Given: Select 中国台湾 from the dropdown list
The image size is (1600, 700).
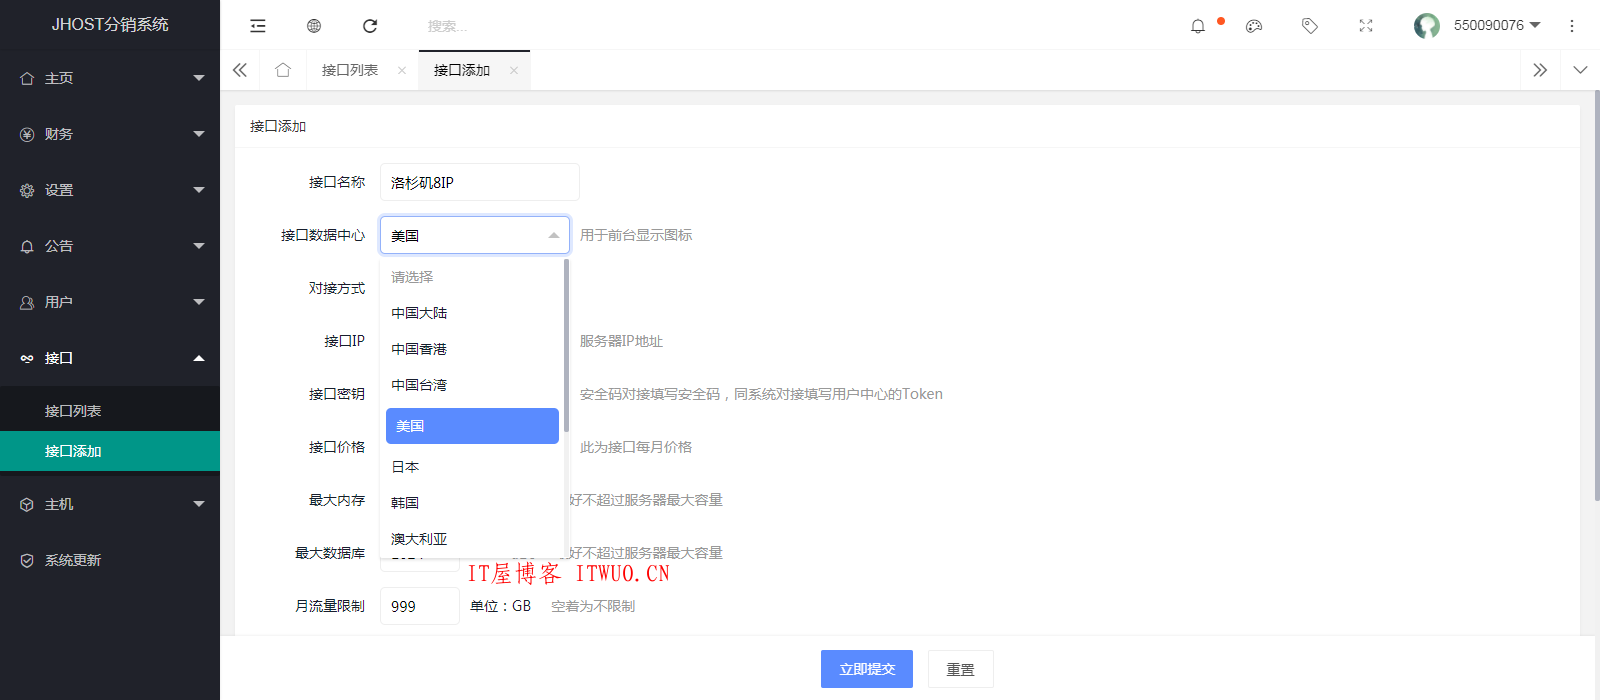Looking at the screenshot, I should click(472, 385).
